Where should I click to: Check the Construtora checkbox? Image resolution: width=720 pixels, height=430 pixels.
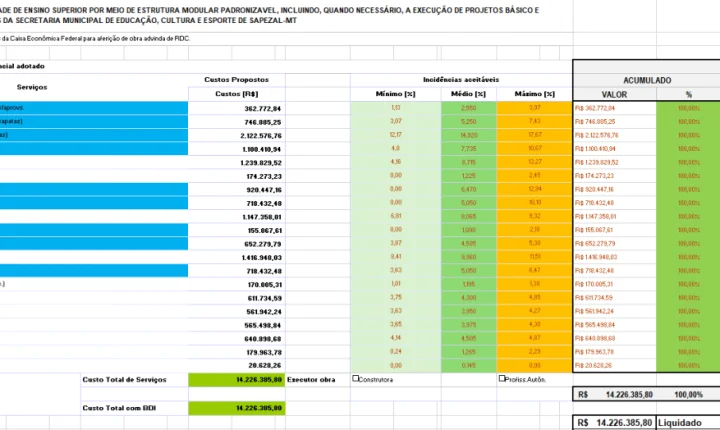(x=356, y=379)
